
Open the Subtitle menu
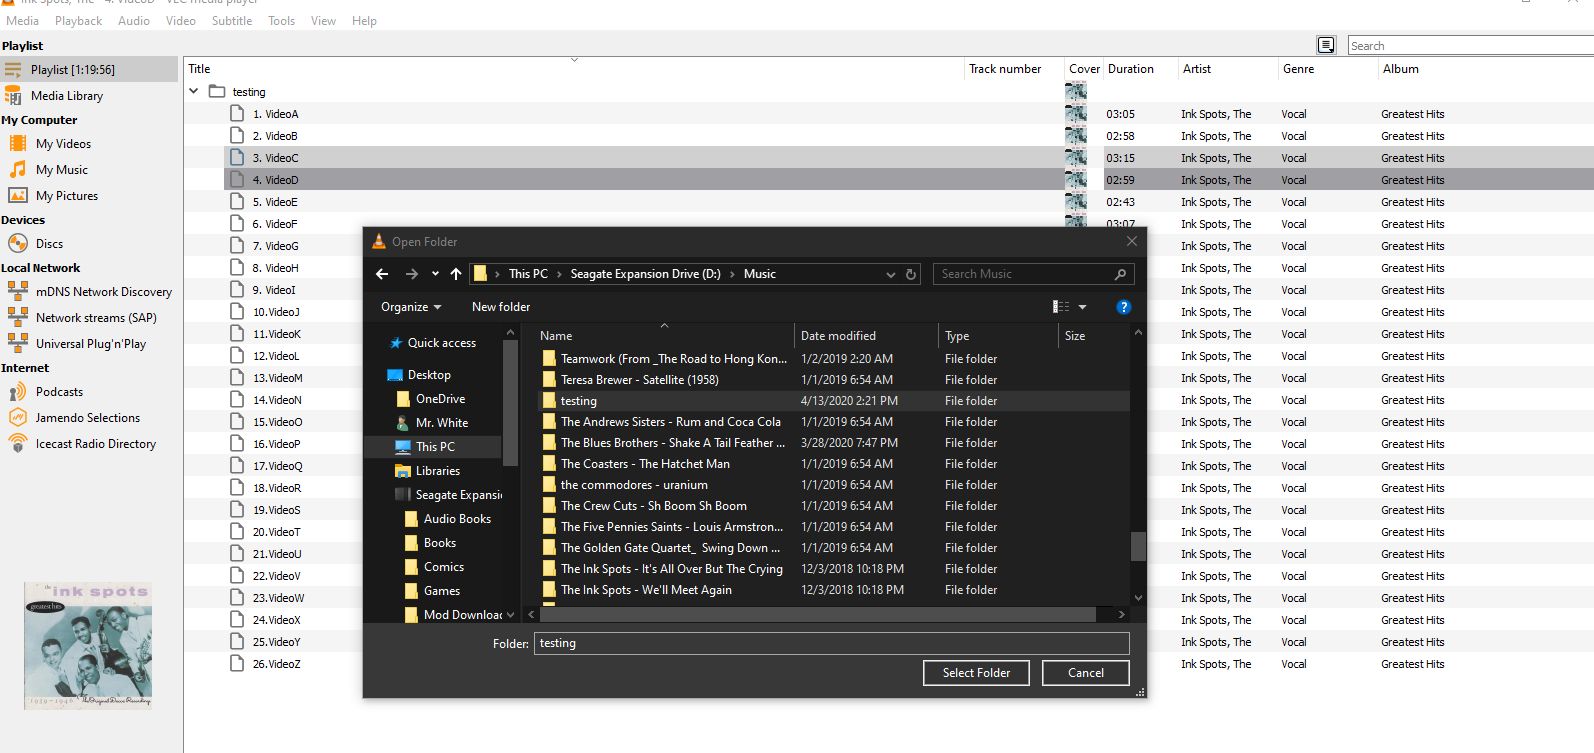point(232,21)
